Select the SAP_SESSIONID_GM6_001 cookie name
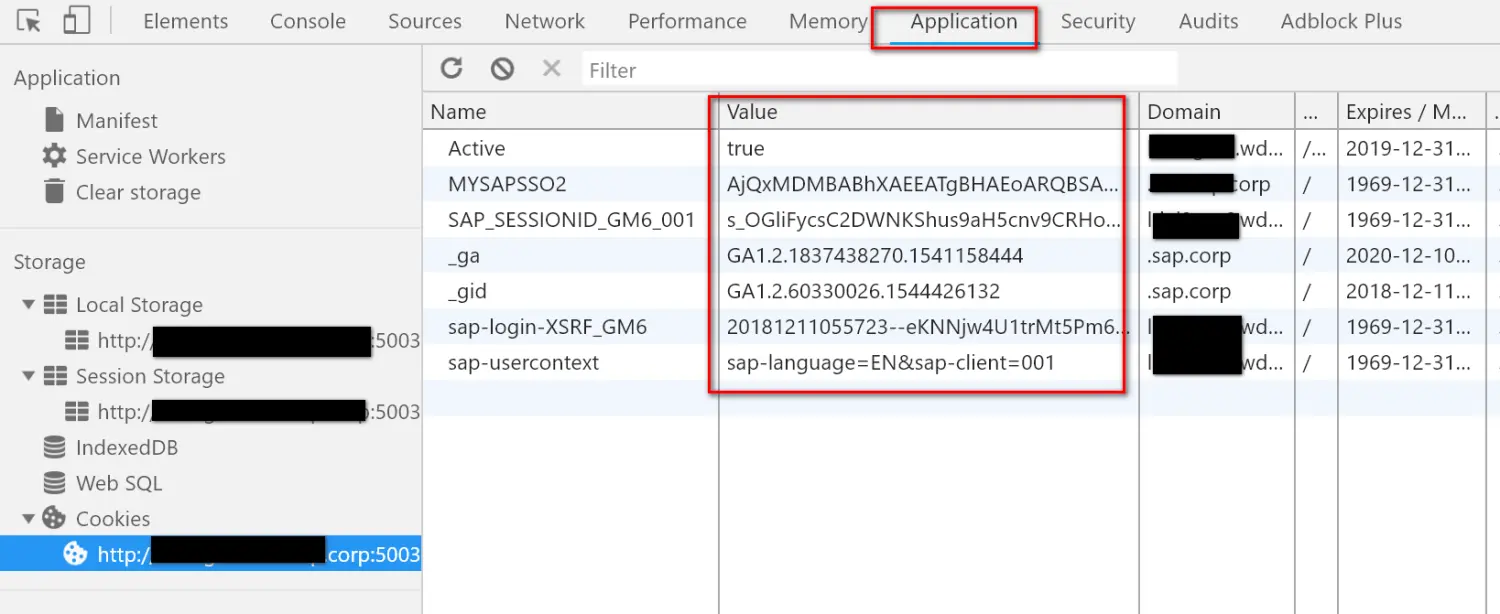The height and width of the screenshot is (614, 1500). pos(571,220)
